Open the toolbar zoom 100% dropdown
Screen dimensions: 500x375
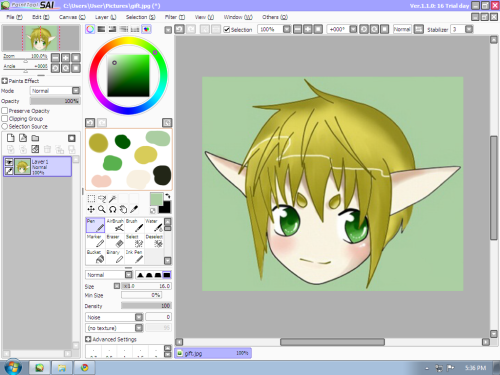(x=287, y=29)
